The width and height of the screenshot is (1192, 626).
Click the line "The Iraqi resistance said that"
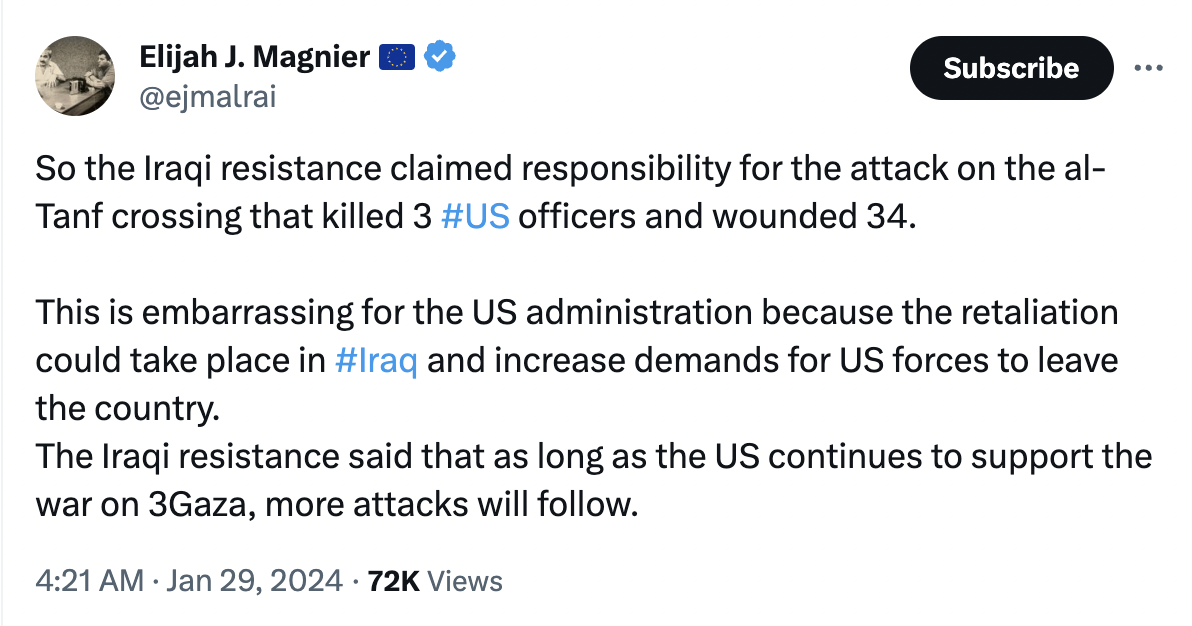pyautogui.click(x=594, y=456)
